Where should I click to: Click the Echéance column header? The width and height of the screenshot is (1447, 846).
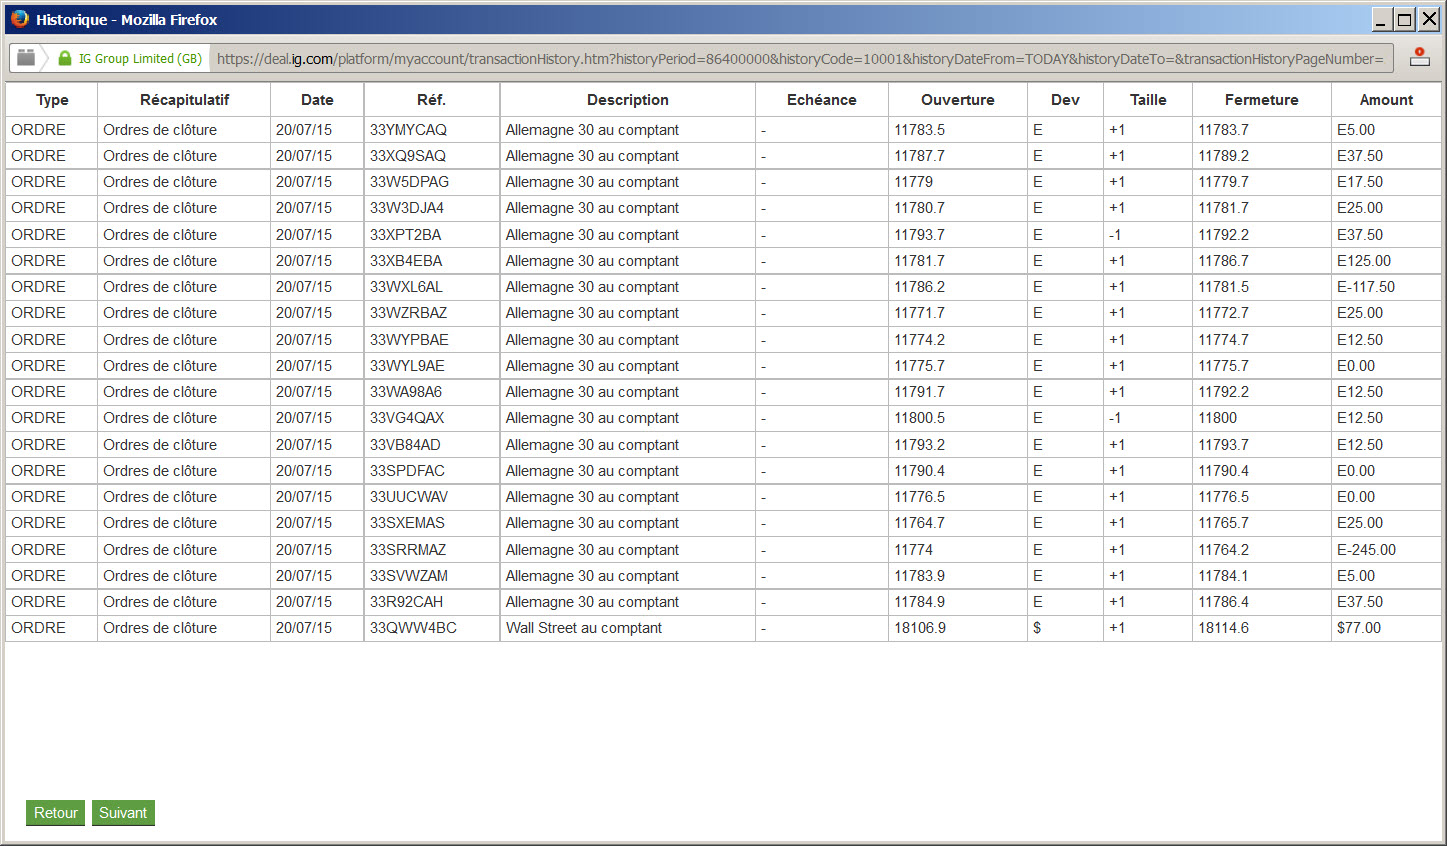point(822,100)
